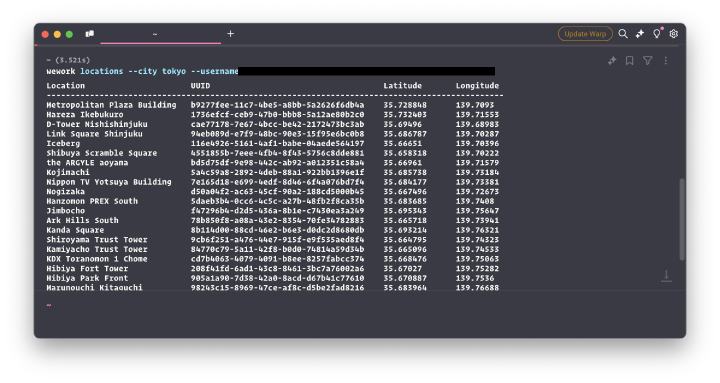Image resolution: width=720 pixels, height=383 pixels.
Task: Click the Iceberg location name
Action: [63, 143]
